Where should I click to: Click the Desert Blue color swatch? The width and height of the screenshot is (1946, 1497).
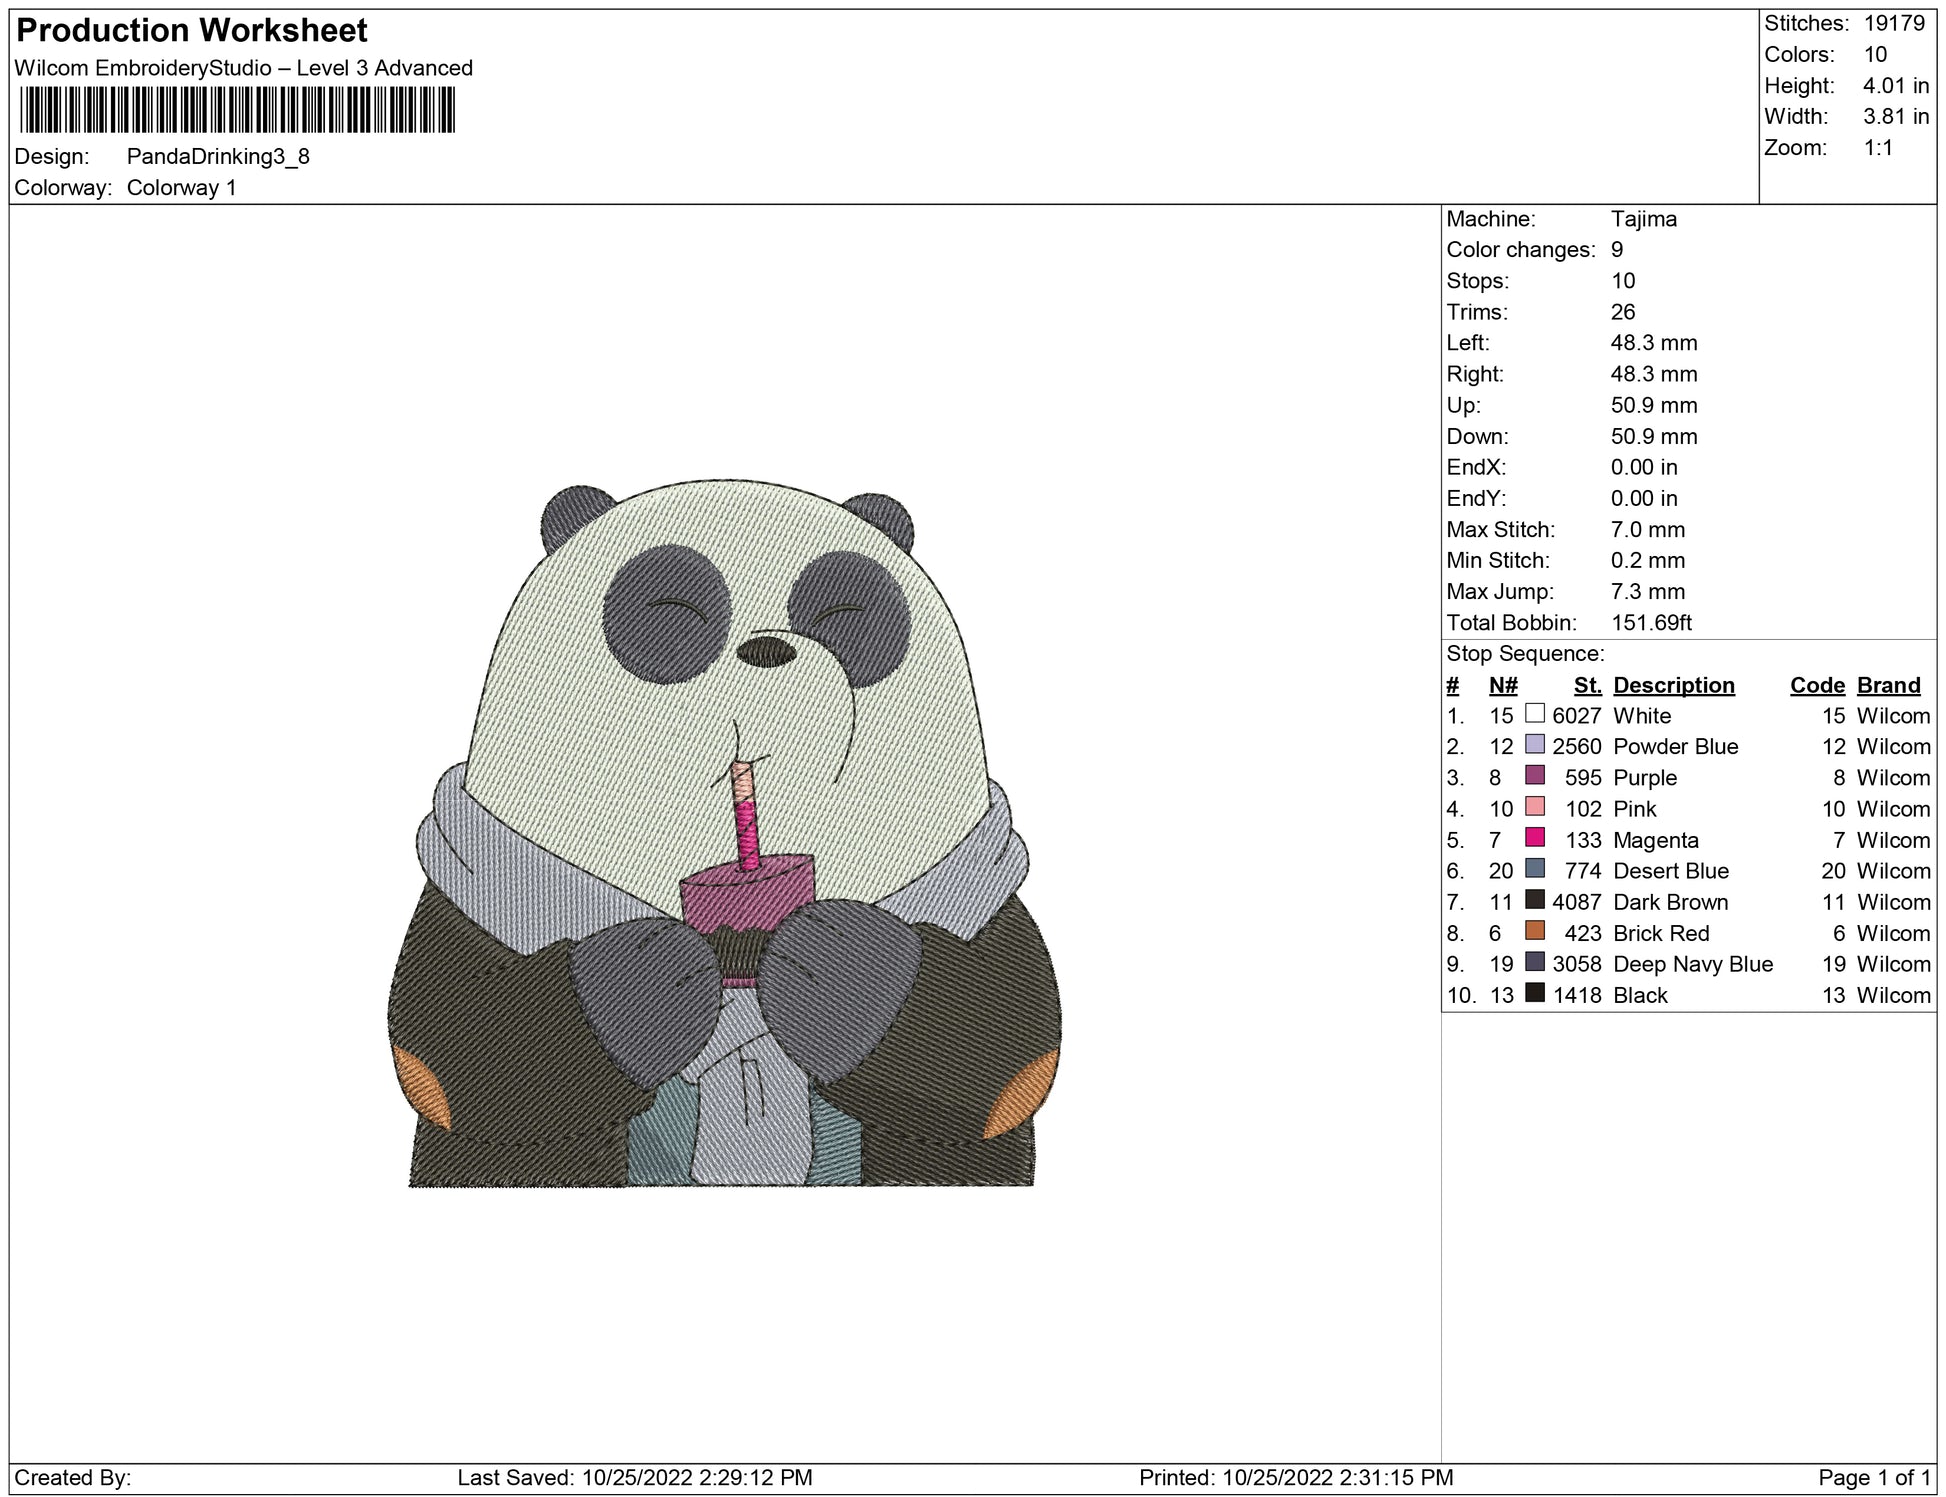tap(1535, 869)
